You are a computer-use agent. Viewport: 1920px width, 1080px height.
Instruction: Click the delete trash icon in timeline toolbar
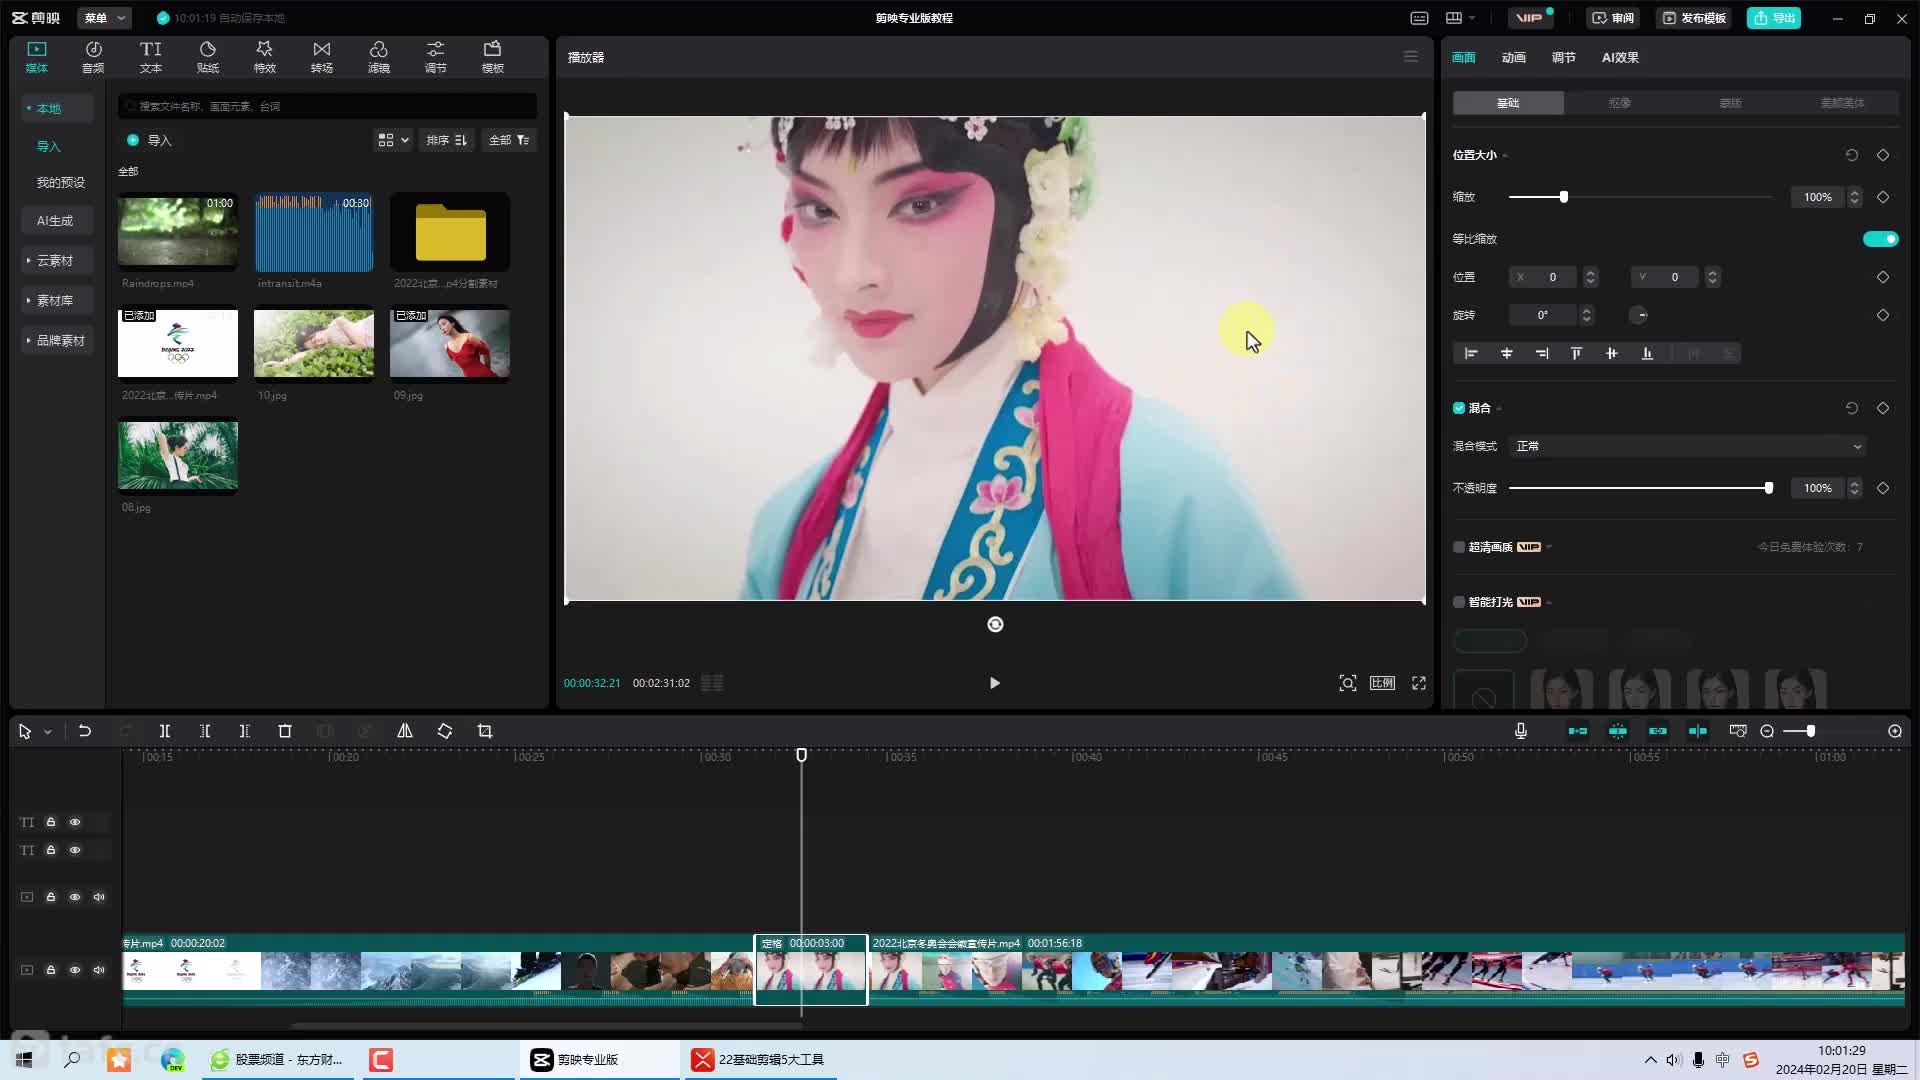click(285, 731)
